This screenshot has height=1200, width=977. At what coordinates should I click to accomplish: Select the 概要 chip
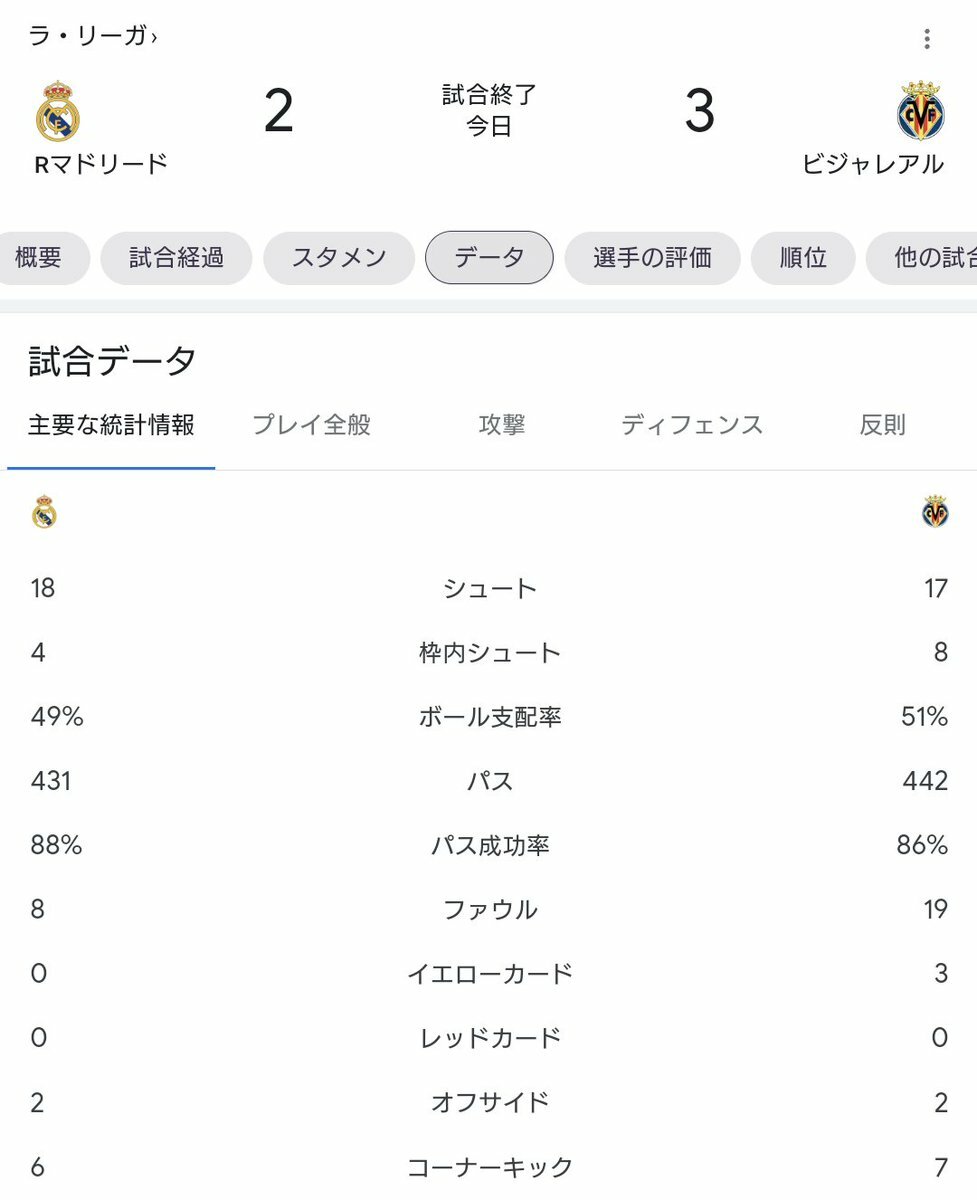click(x=39, y=258)
